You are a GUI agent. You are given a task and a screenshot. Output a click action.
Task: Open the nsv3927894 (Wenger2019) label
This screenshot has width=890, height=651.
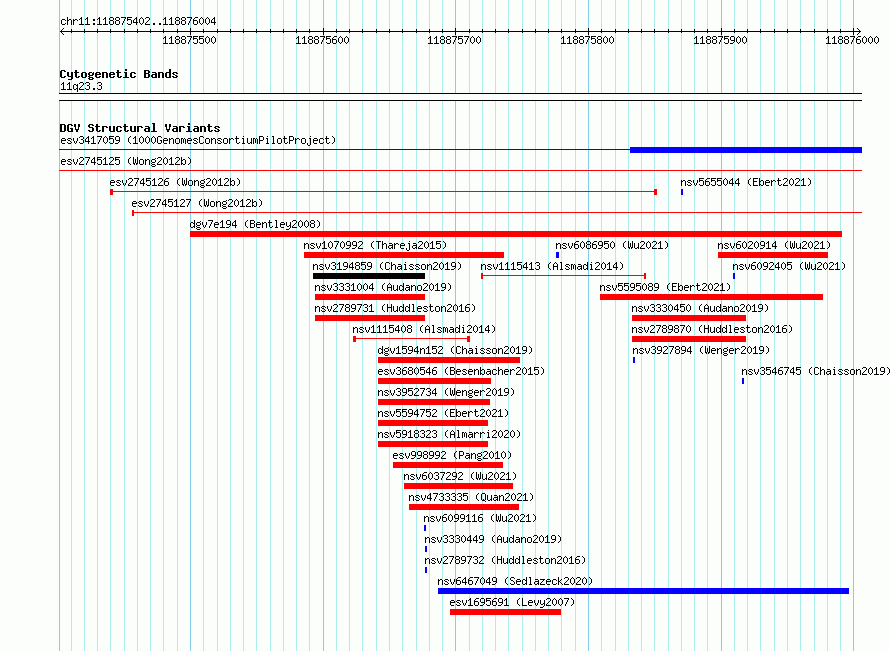tap(701, 350)
